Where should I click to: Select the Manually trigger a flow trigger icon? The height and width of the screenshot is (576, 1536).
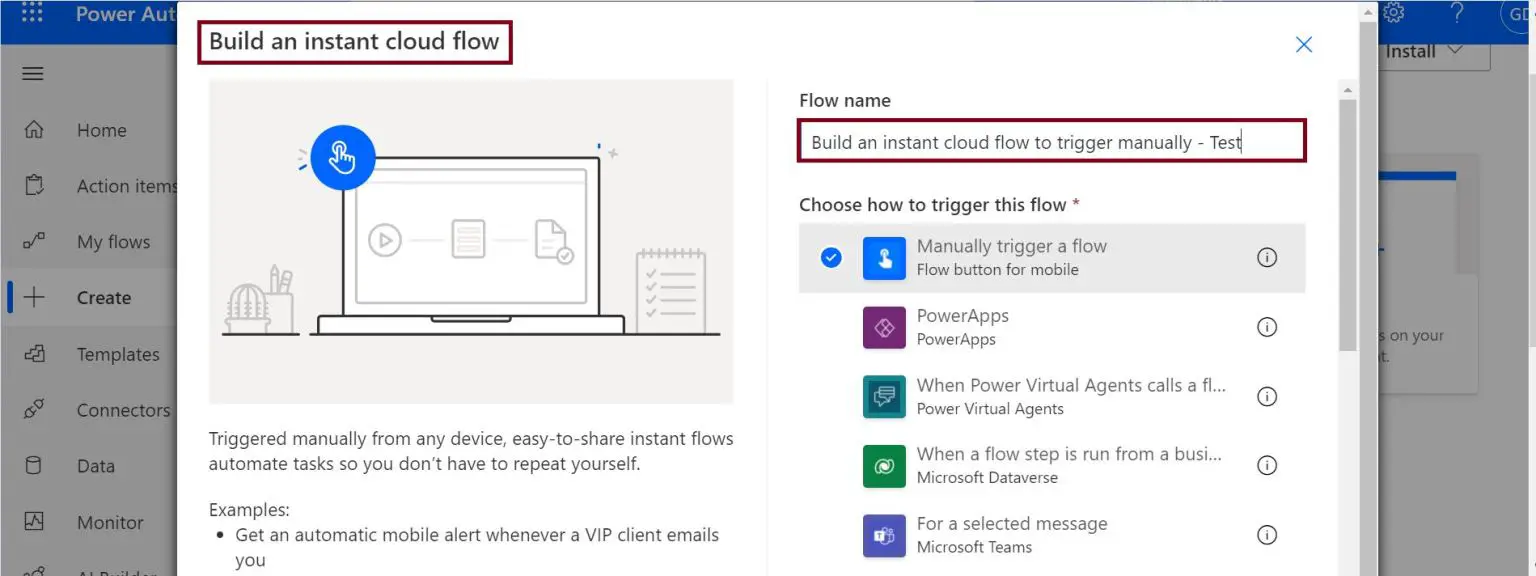click(x=884, y=257)
